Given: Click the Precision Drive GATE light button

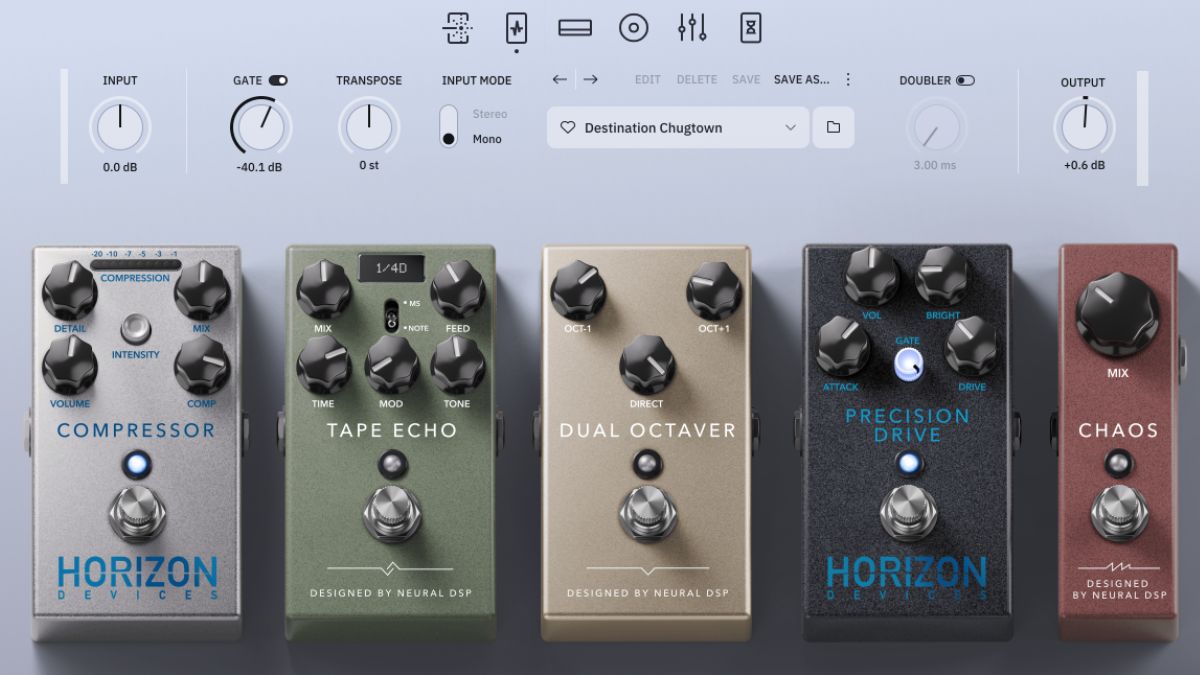Looking at the screenshot, I should coord(908,365).
